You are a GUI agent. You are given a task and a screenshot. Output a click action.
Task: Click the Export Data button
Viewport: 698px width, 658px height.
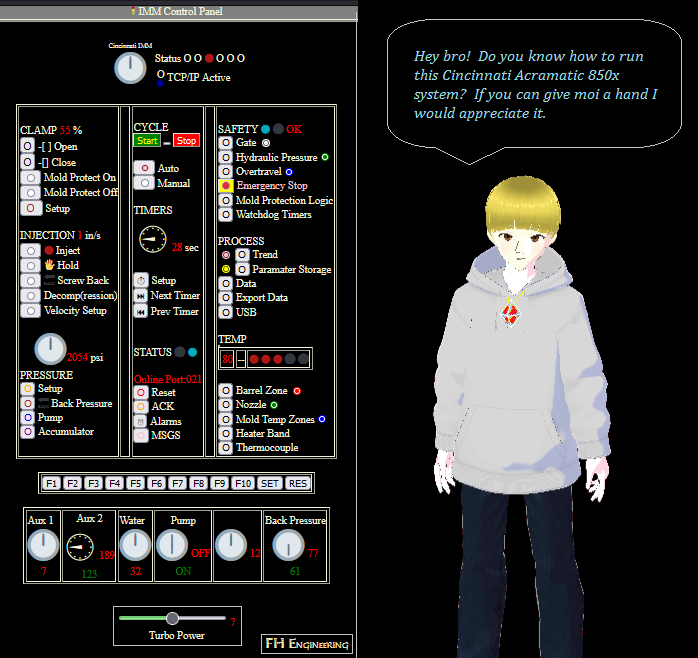226,298
